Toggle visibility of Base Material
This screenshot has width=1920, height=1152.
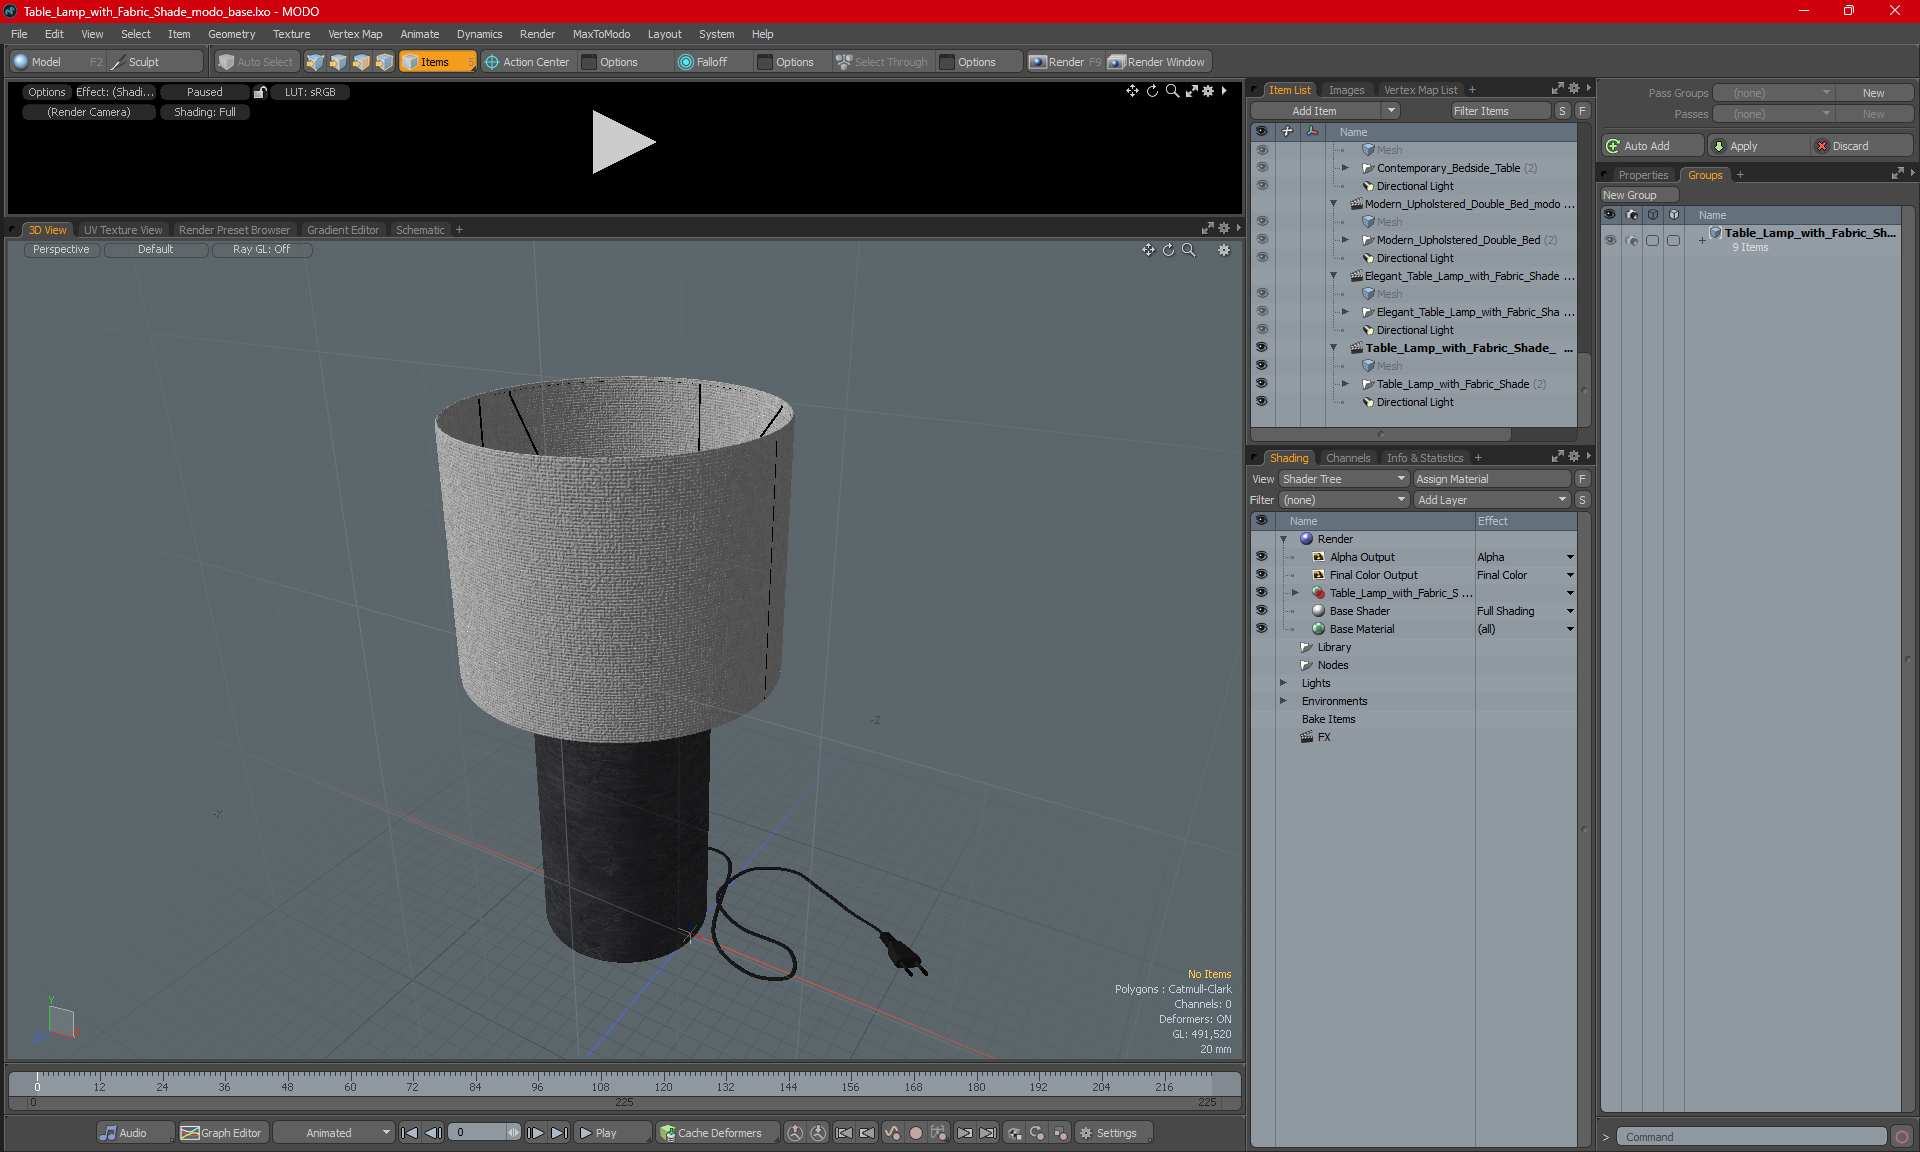(x=1261, y=629)
